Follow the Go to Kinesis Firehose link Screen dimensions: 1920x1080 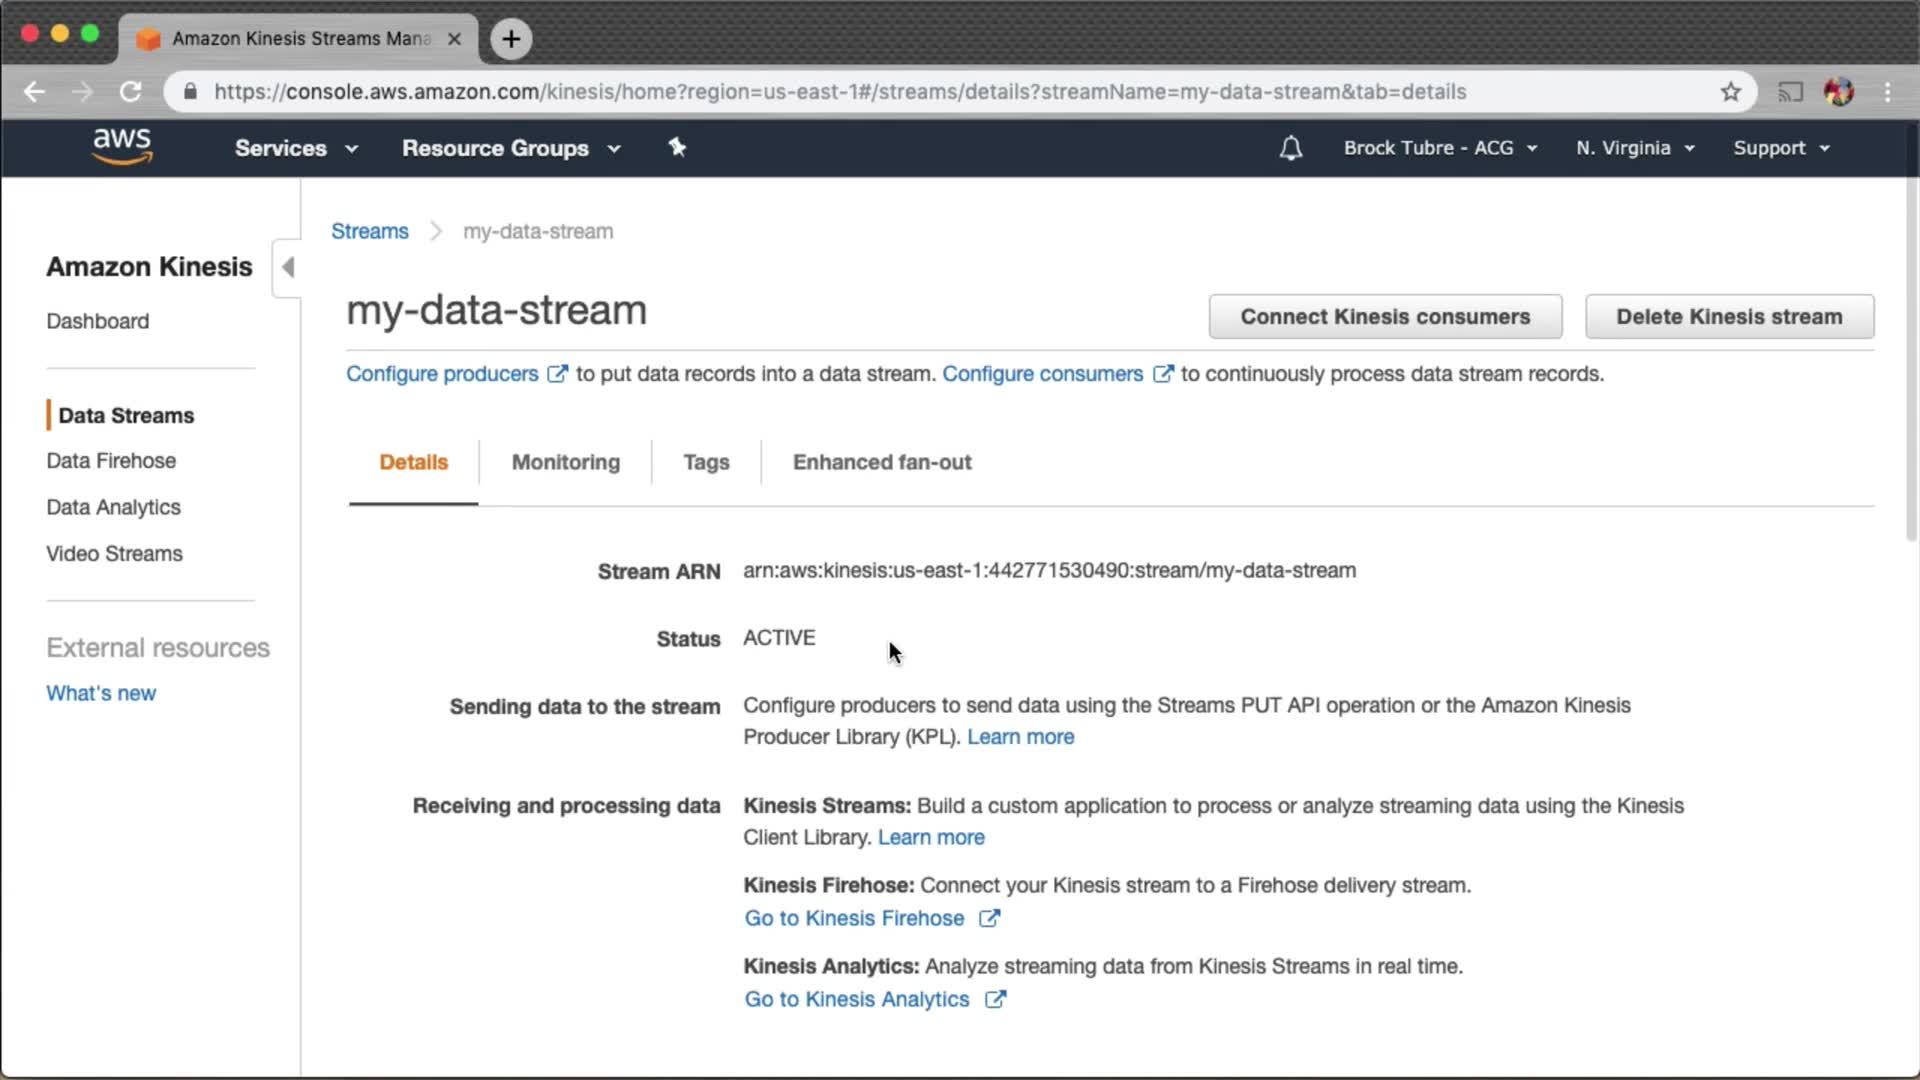[x=855, y=918]
